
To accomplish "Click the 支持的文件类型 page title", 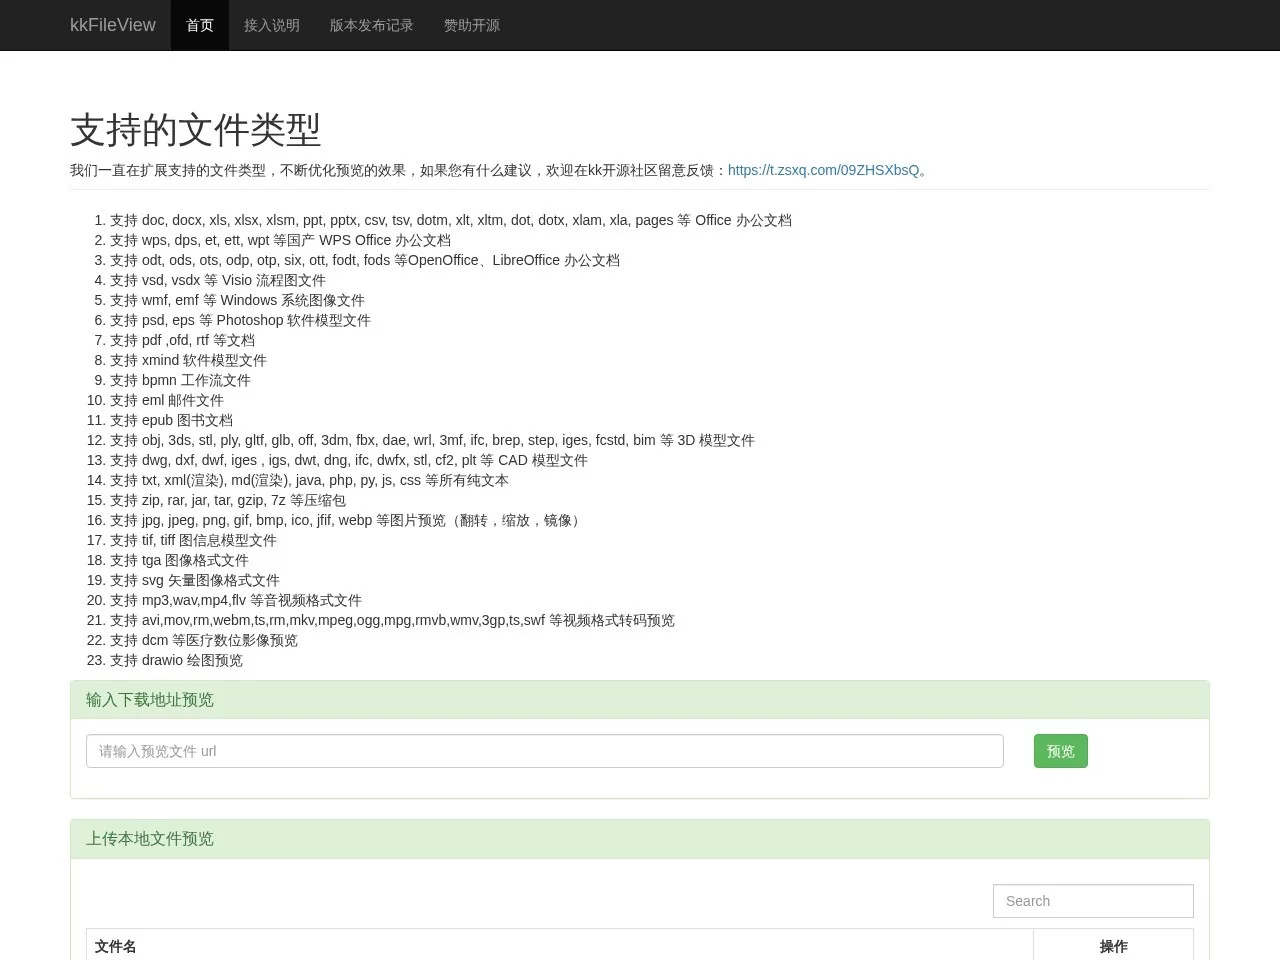I will pyautogui.click(x=196, y=130).
